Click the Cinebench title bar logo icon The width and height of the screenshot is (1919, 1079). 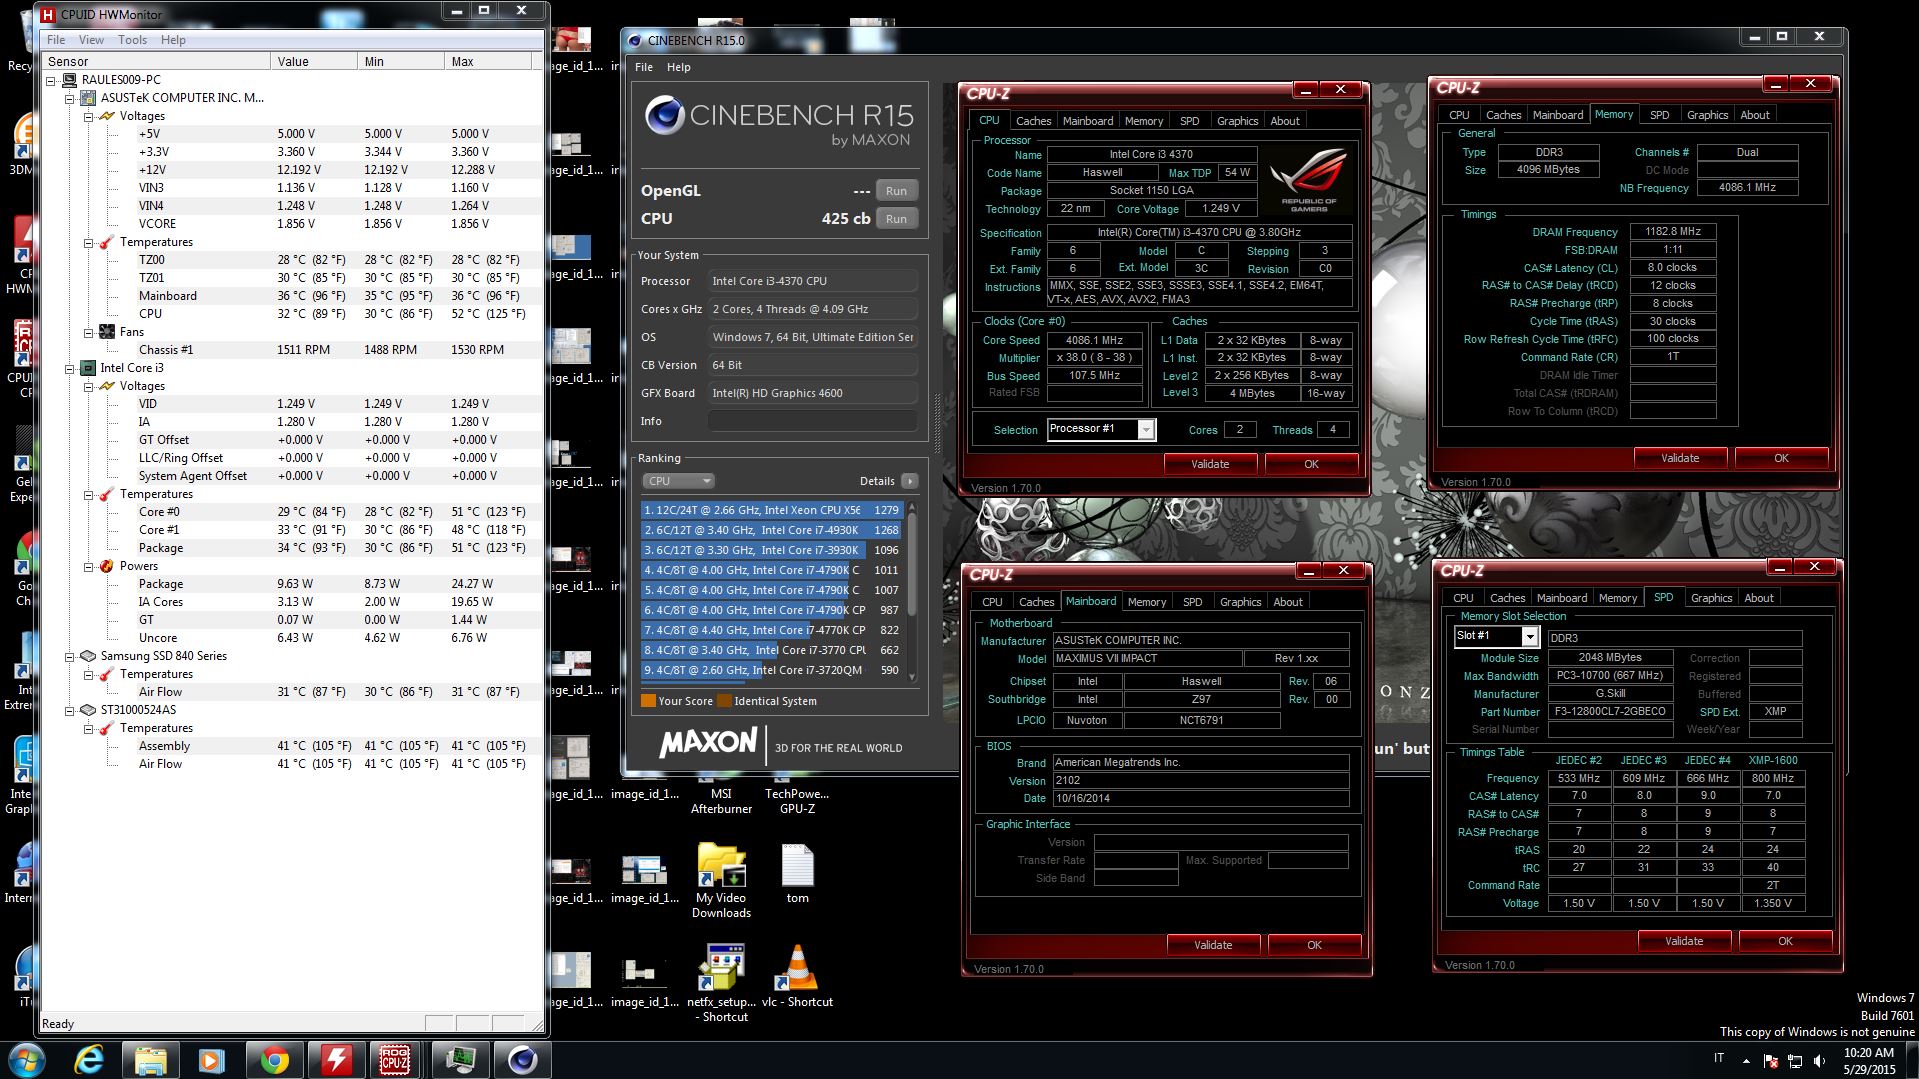click(x=634, y=40)
